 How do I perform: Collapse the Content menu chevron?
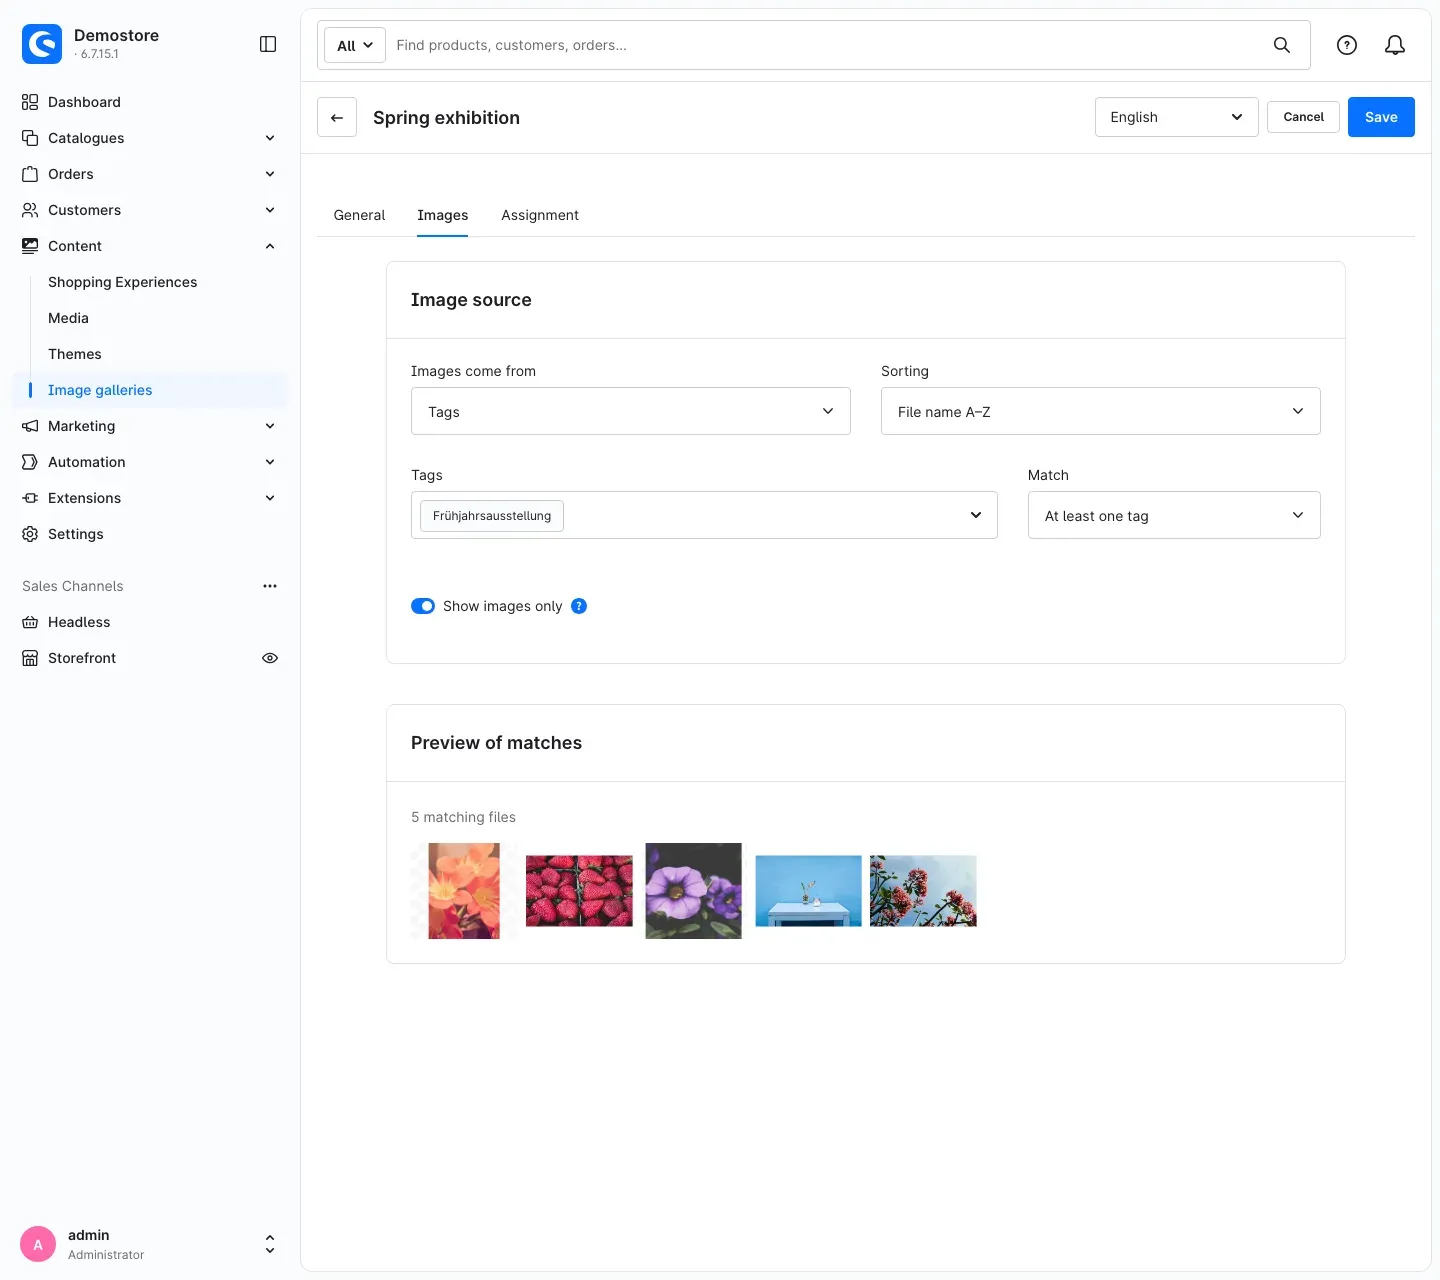pos(270,246)
